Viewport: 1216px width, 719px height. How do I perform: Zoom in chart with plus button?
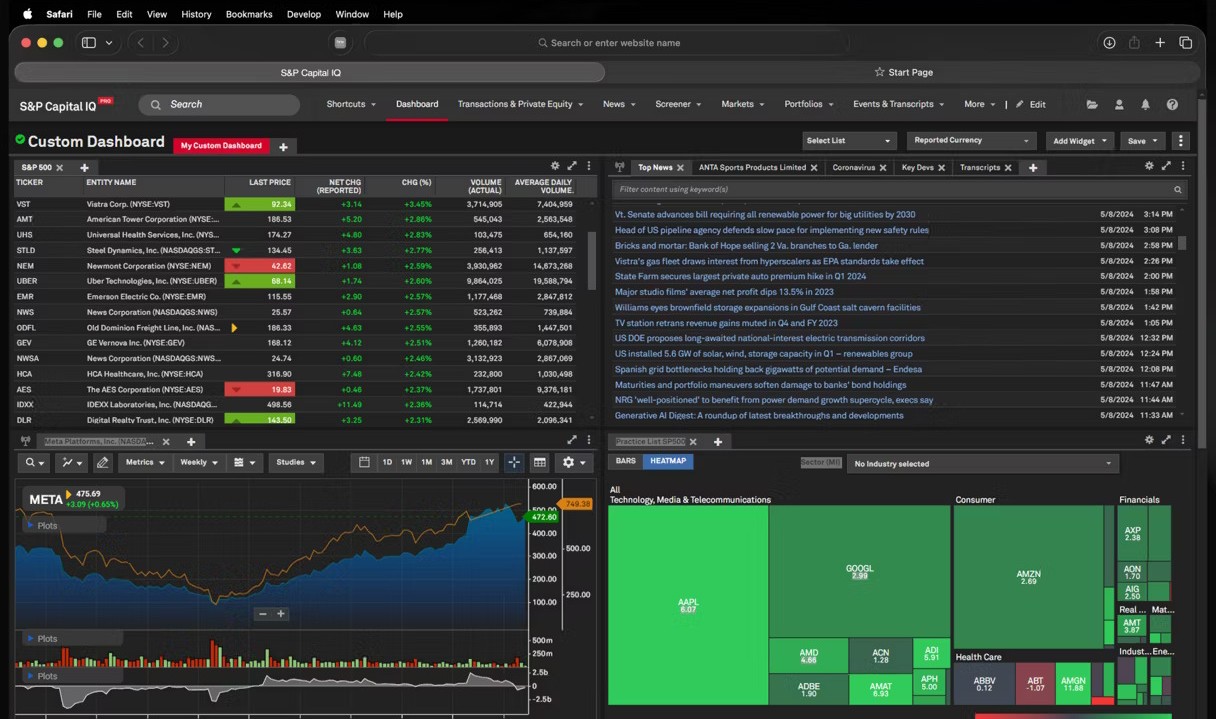281,614
